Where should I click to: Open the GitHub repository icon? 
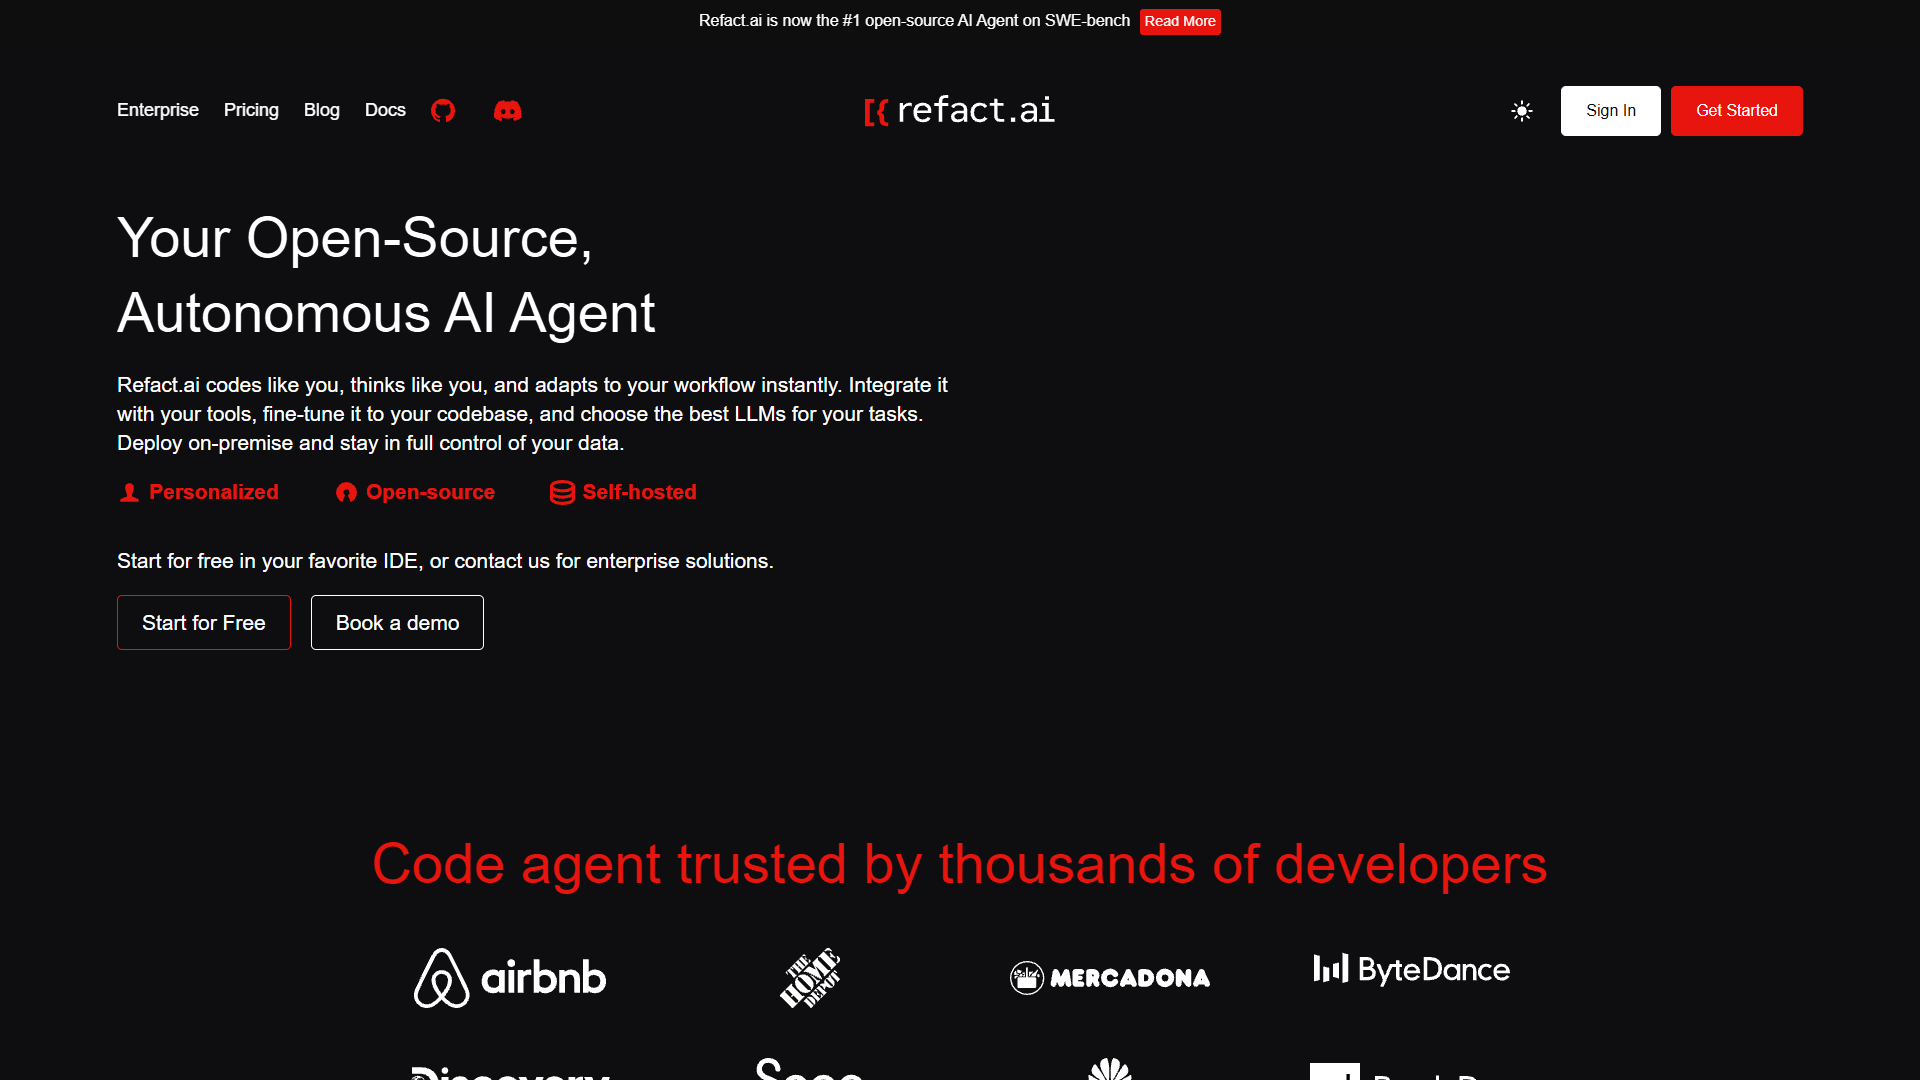443,110
